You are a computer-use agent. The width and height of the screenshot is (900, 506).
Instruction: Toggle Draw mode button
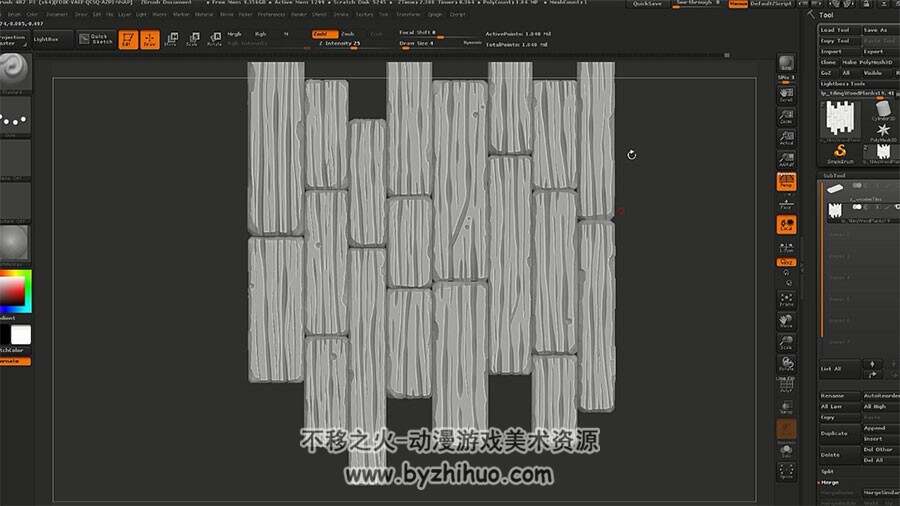coord(150,40)
